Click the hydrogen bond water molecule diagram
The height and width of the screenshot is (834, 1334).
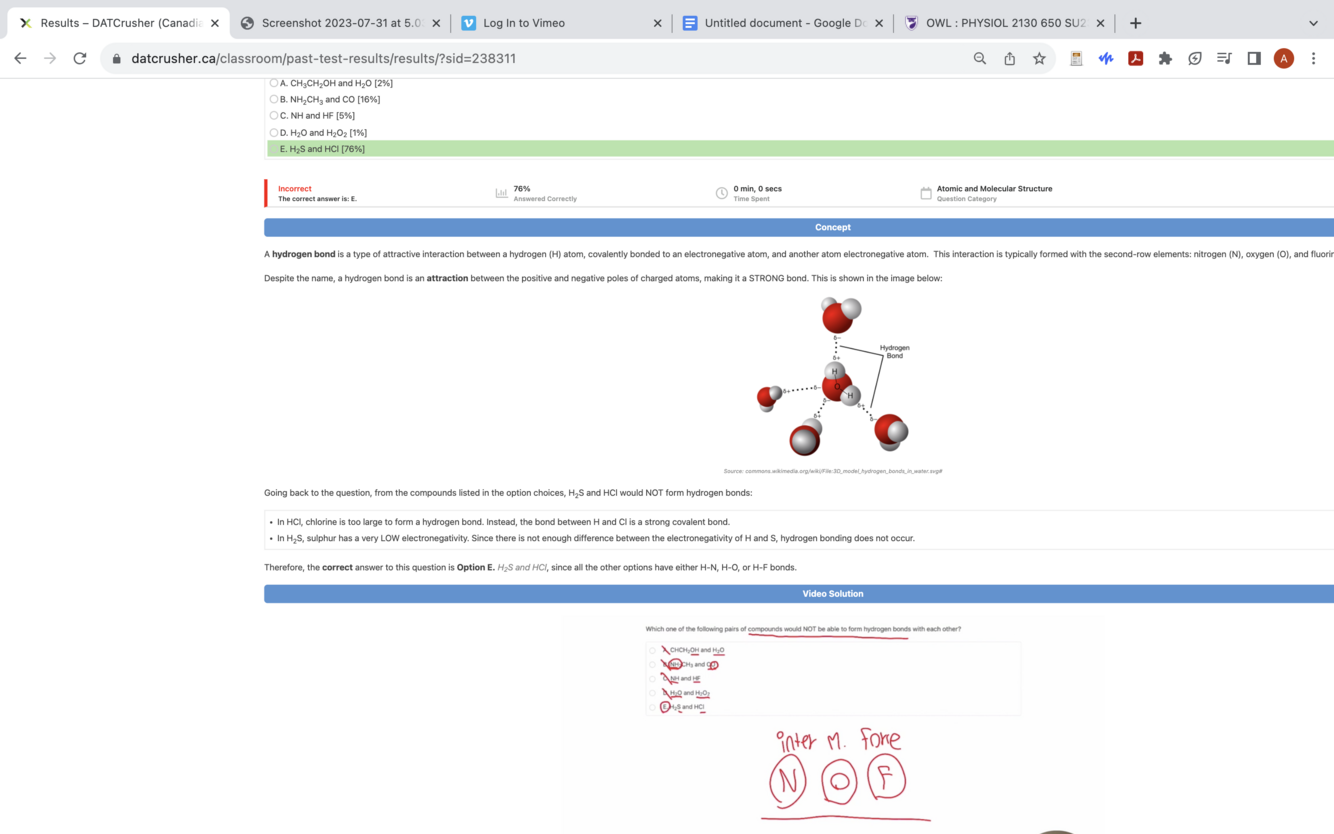[x=833, y=376]
